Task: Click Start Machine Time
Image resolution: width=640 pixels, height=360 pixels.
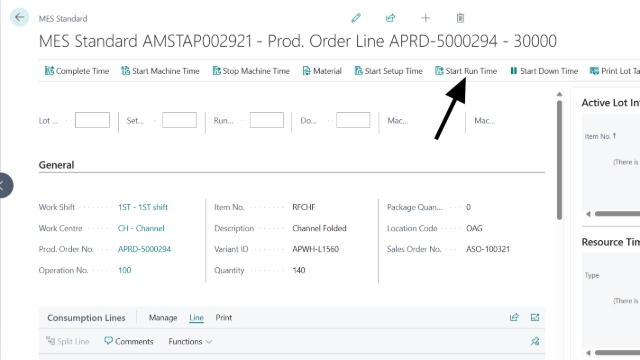Action: point(160,71)
